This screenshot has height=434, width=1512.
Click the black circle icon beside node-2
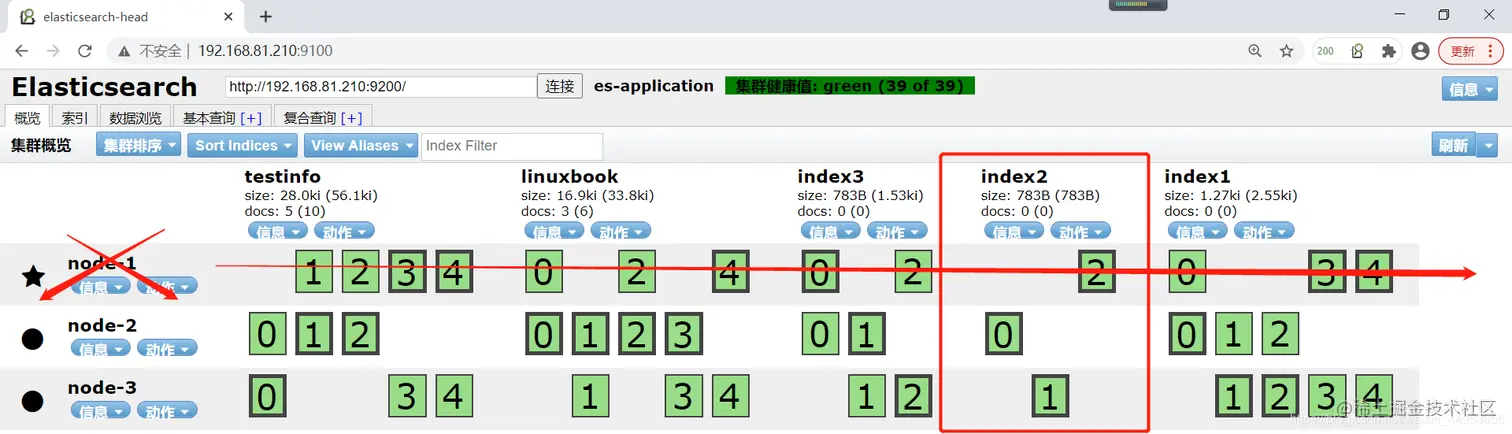tap(33, 339)
